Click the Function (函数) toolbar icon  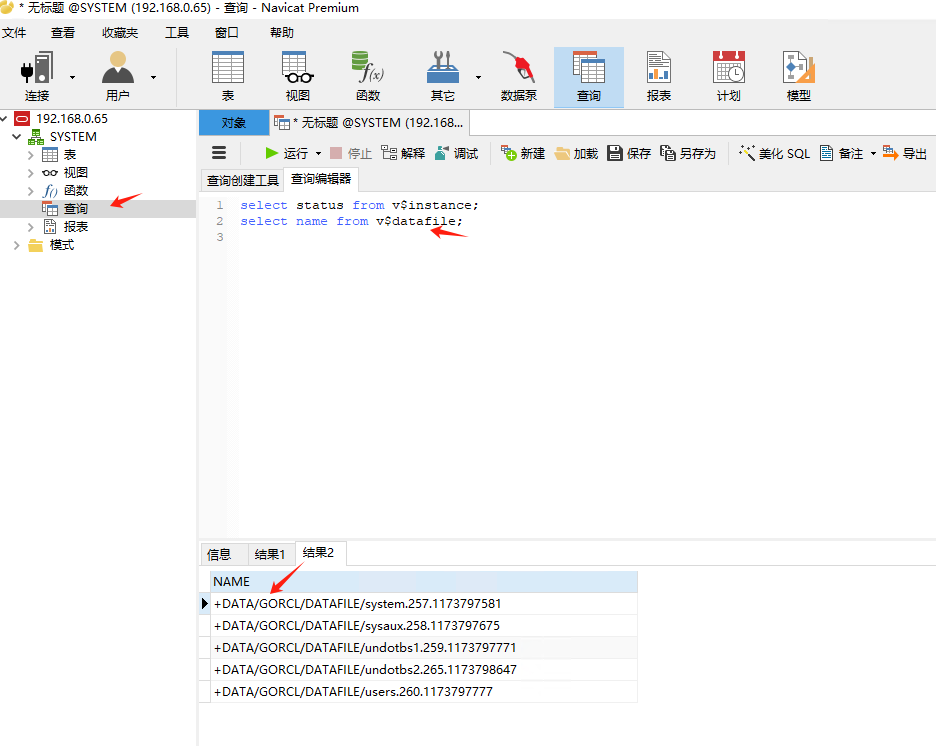[x=368, y=67]
